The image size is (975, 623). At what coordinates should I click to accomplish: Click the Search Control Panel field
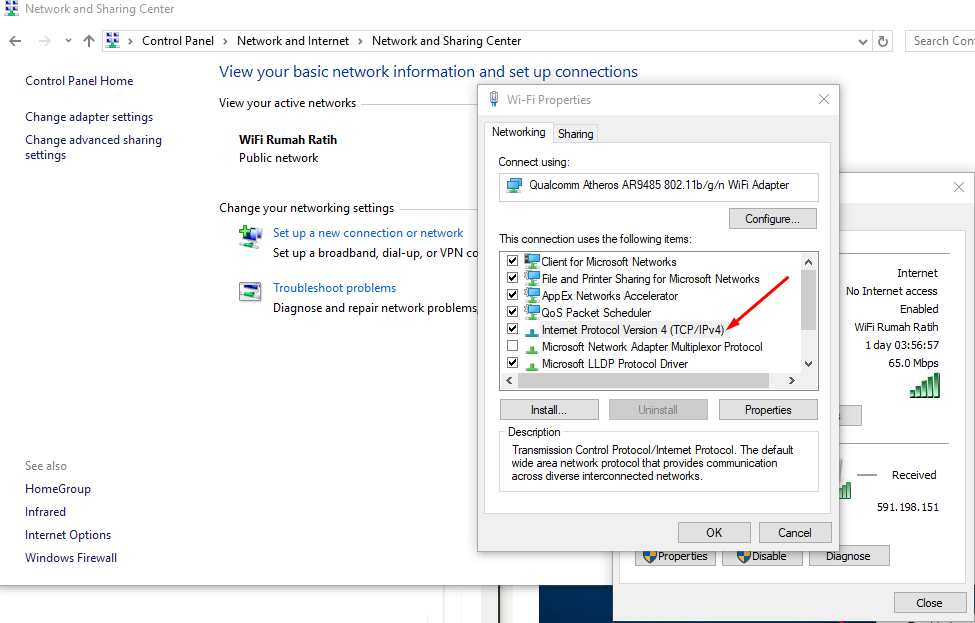pyautogui.click(x=940, y=41)
